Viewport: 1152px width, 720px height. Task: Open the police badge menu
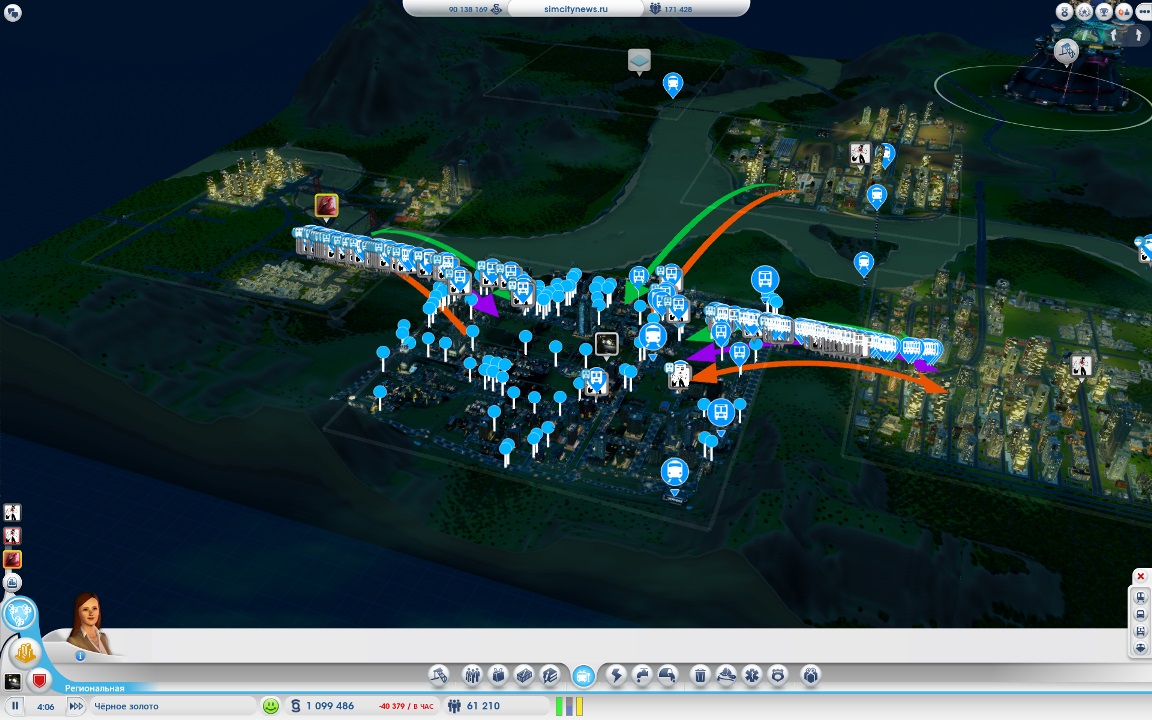pyautogui.click(x=777, y=674)
